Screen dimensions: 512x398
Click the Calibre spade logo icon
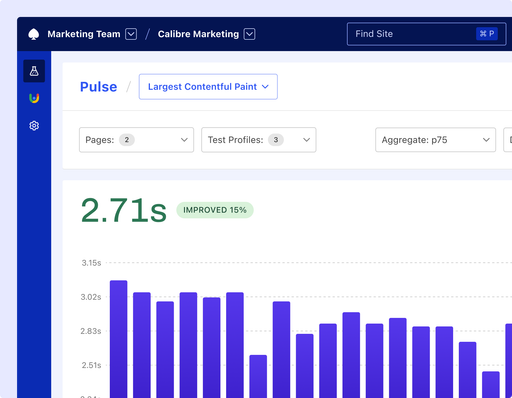[33, 34]
